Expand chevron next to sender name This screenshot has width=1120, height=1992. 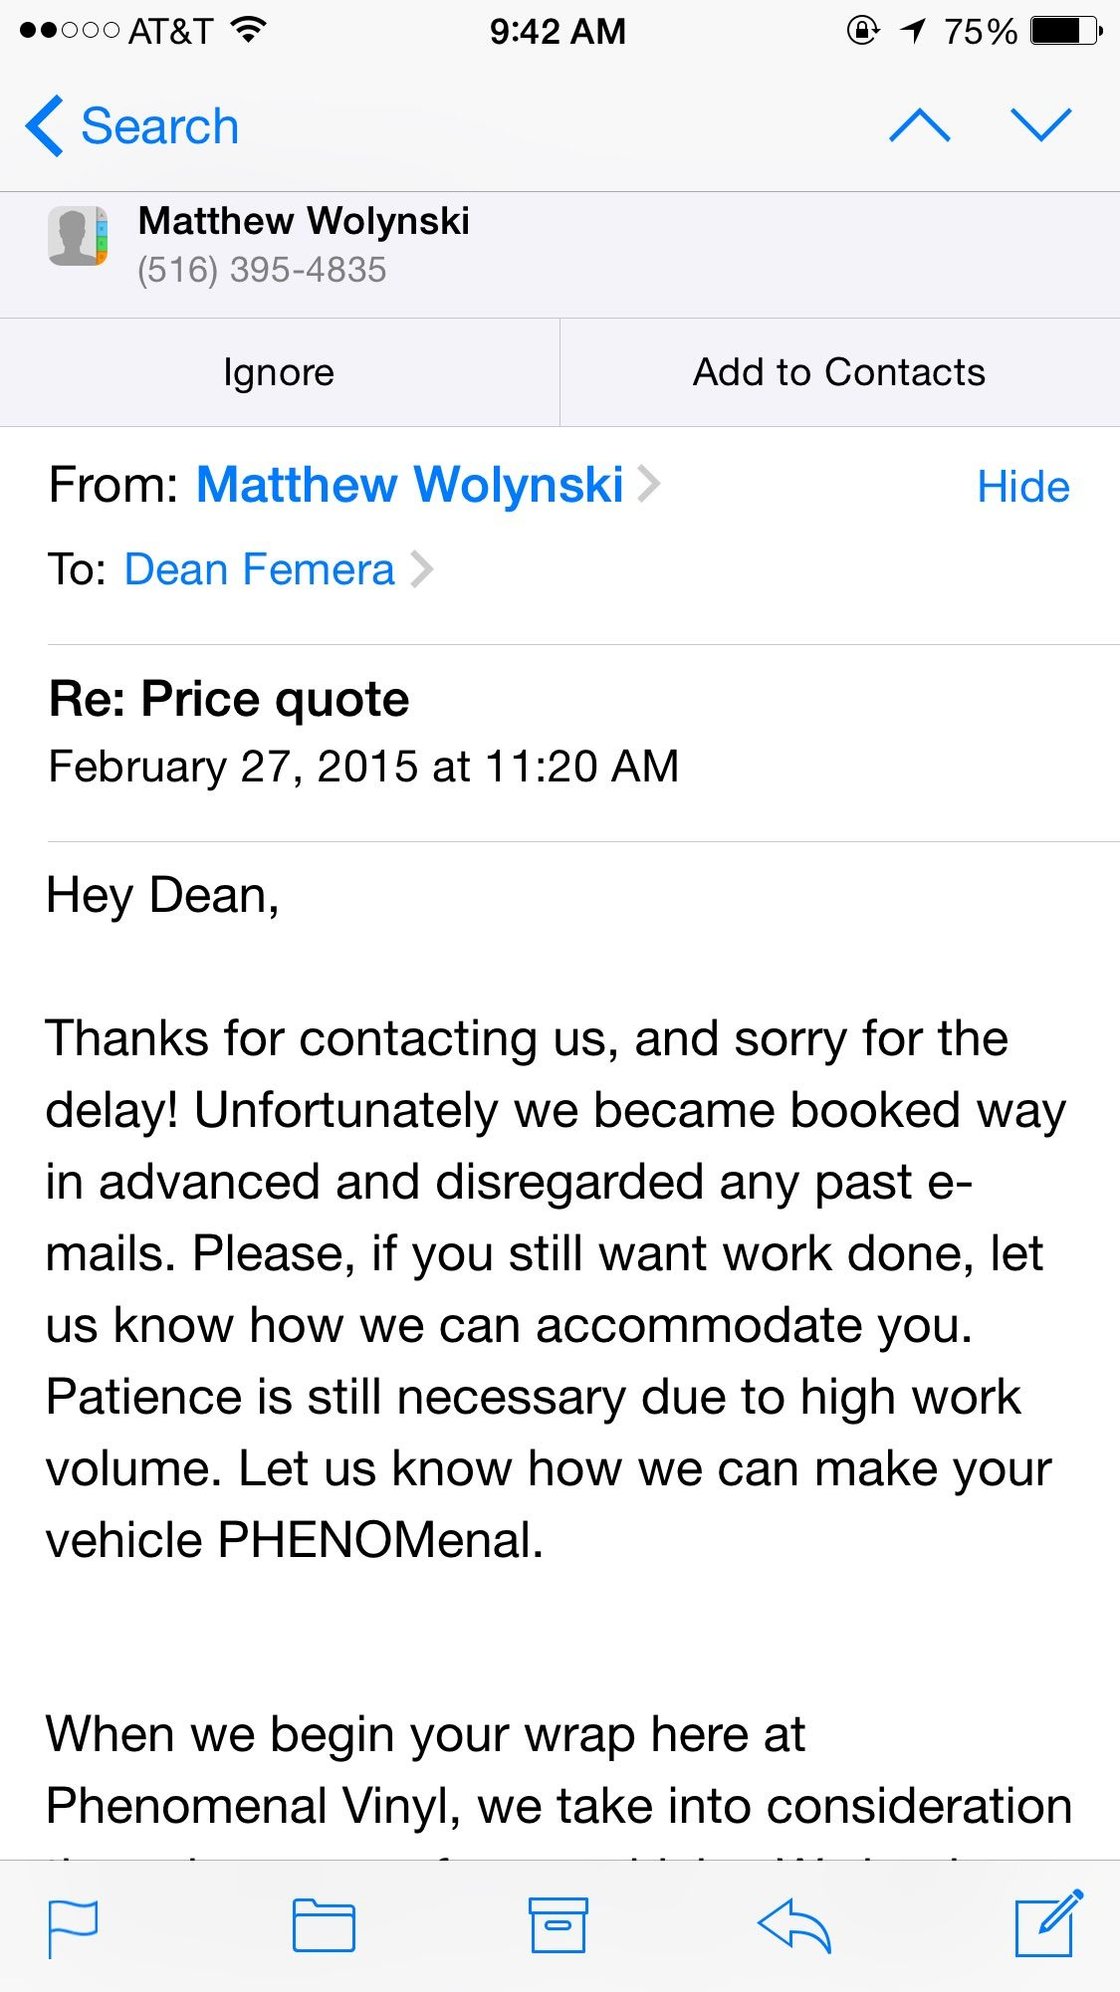(649, 485)
